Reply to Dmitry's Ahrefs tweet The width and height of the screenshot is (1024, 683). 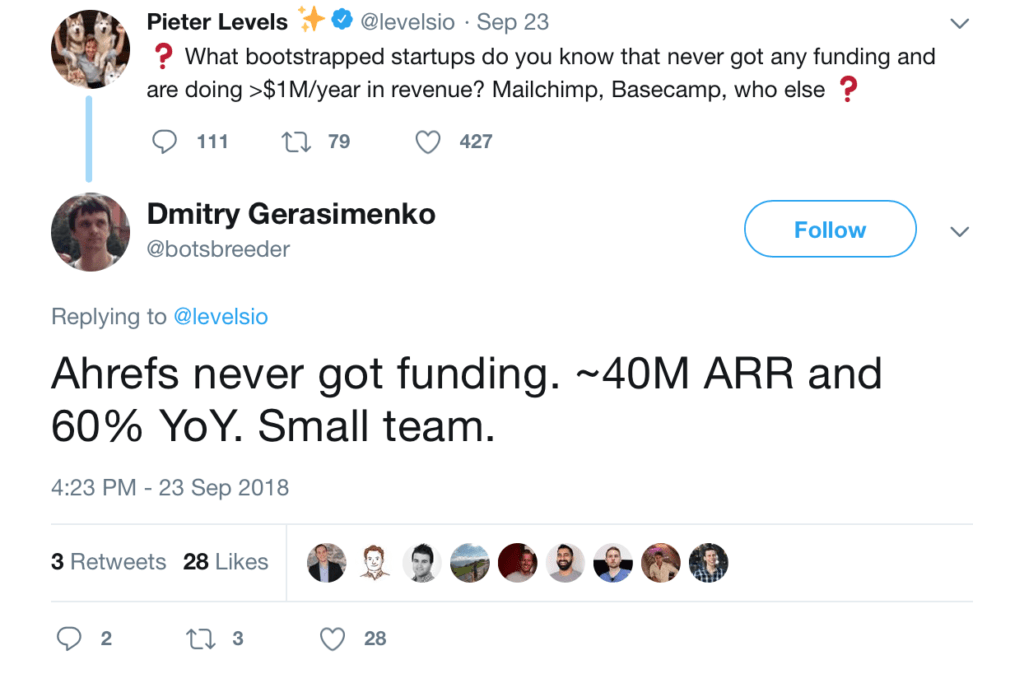(x=69, y=638)
